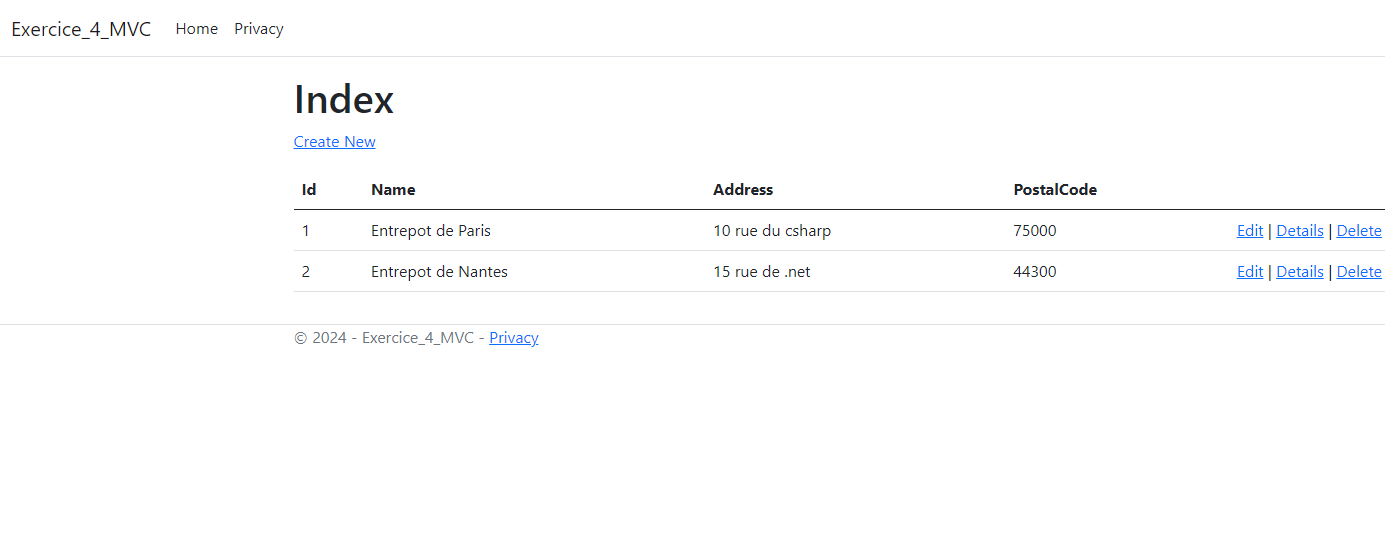Viewport: 1385px width, 548px height.
Task: Click the PostalCode column header
Action: pyautogui.click(x=1055, y=190)
